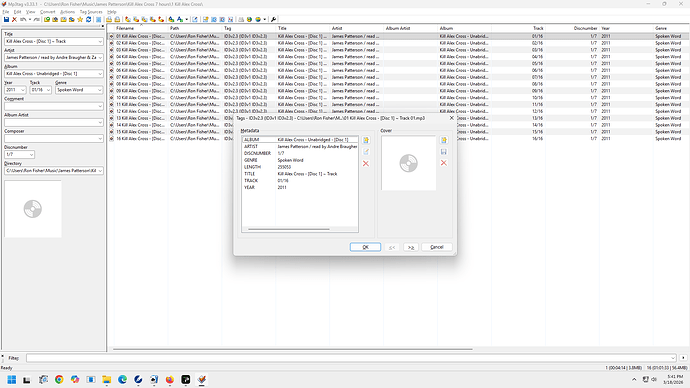Expand the Discnumber dropdown showing 1/7
690x388 pixels.
coord(31,154)
